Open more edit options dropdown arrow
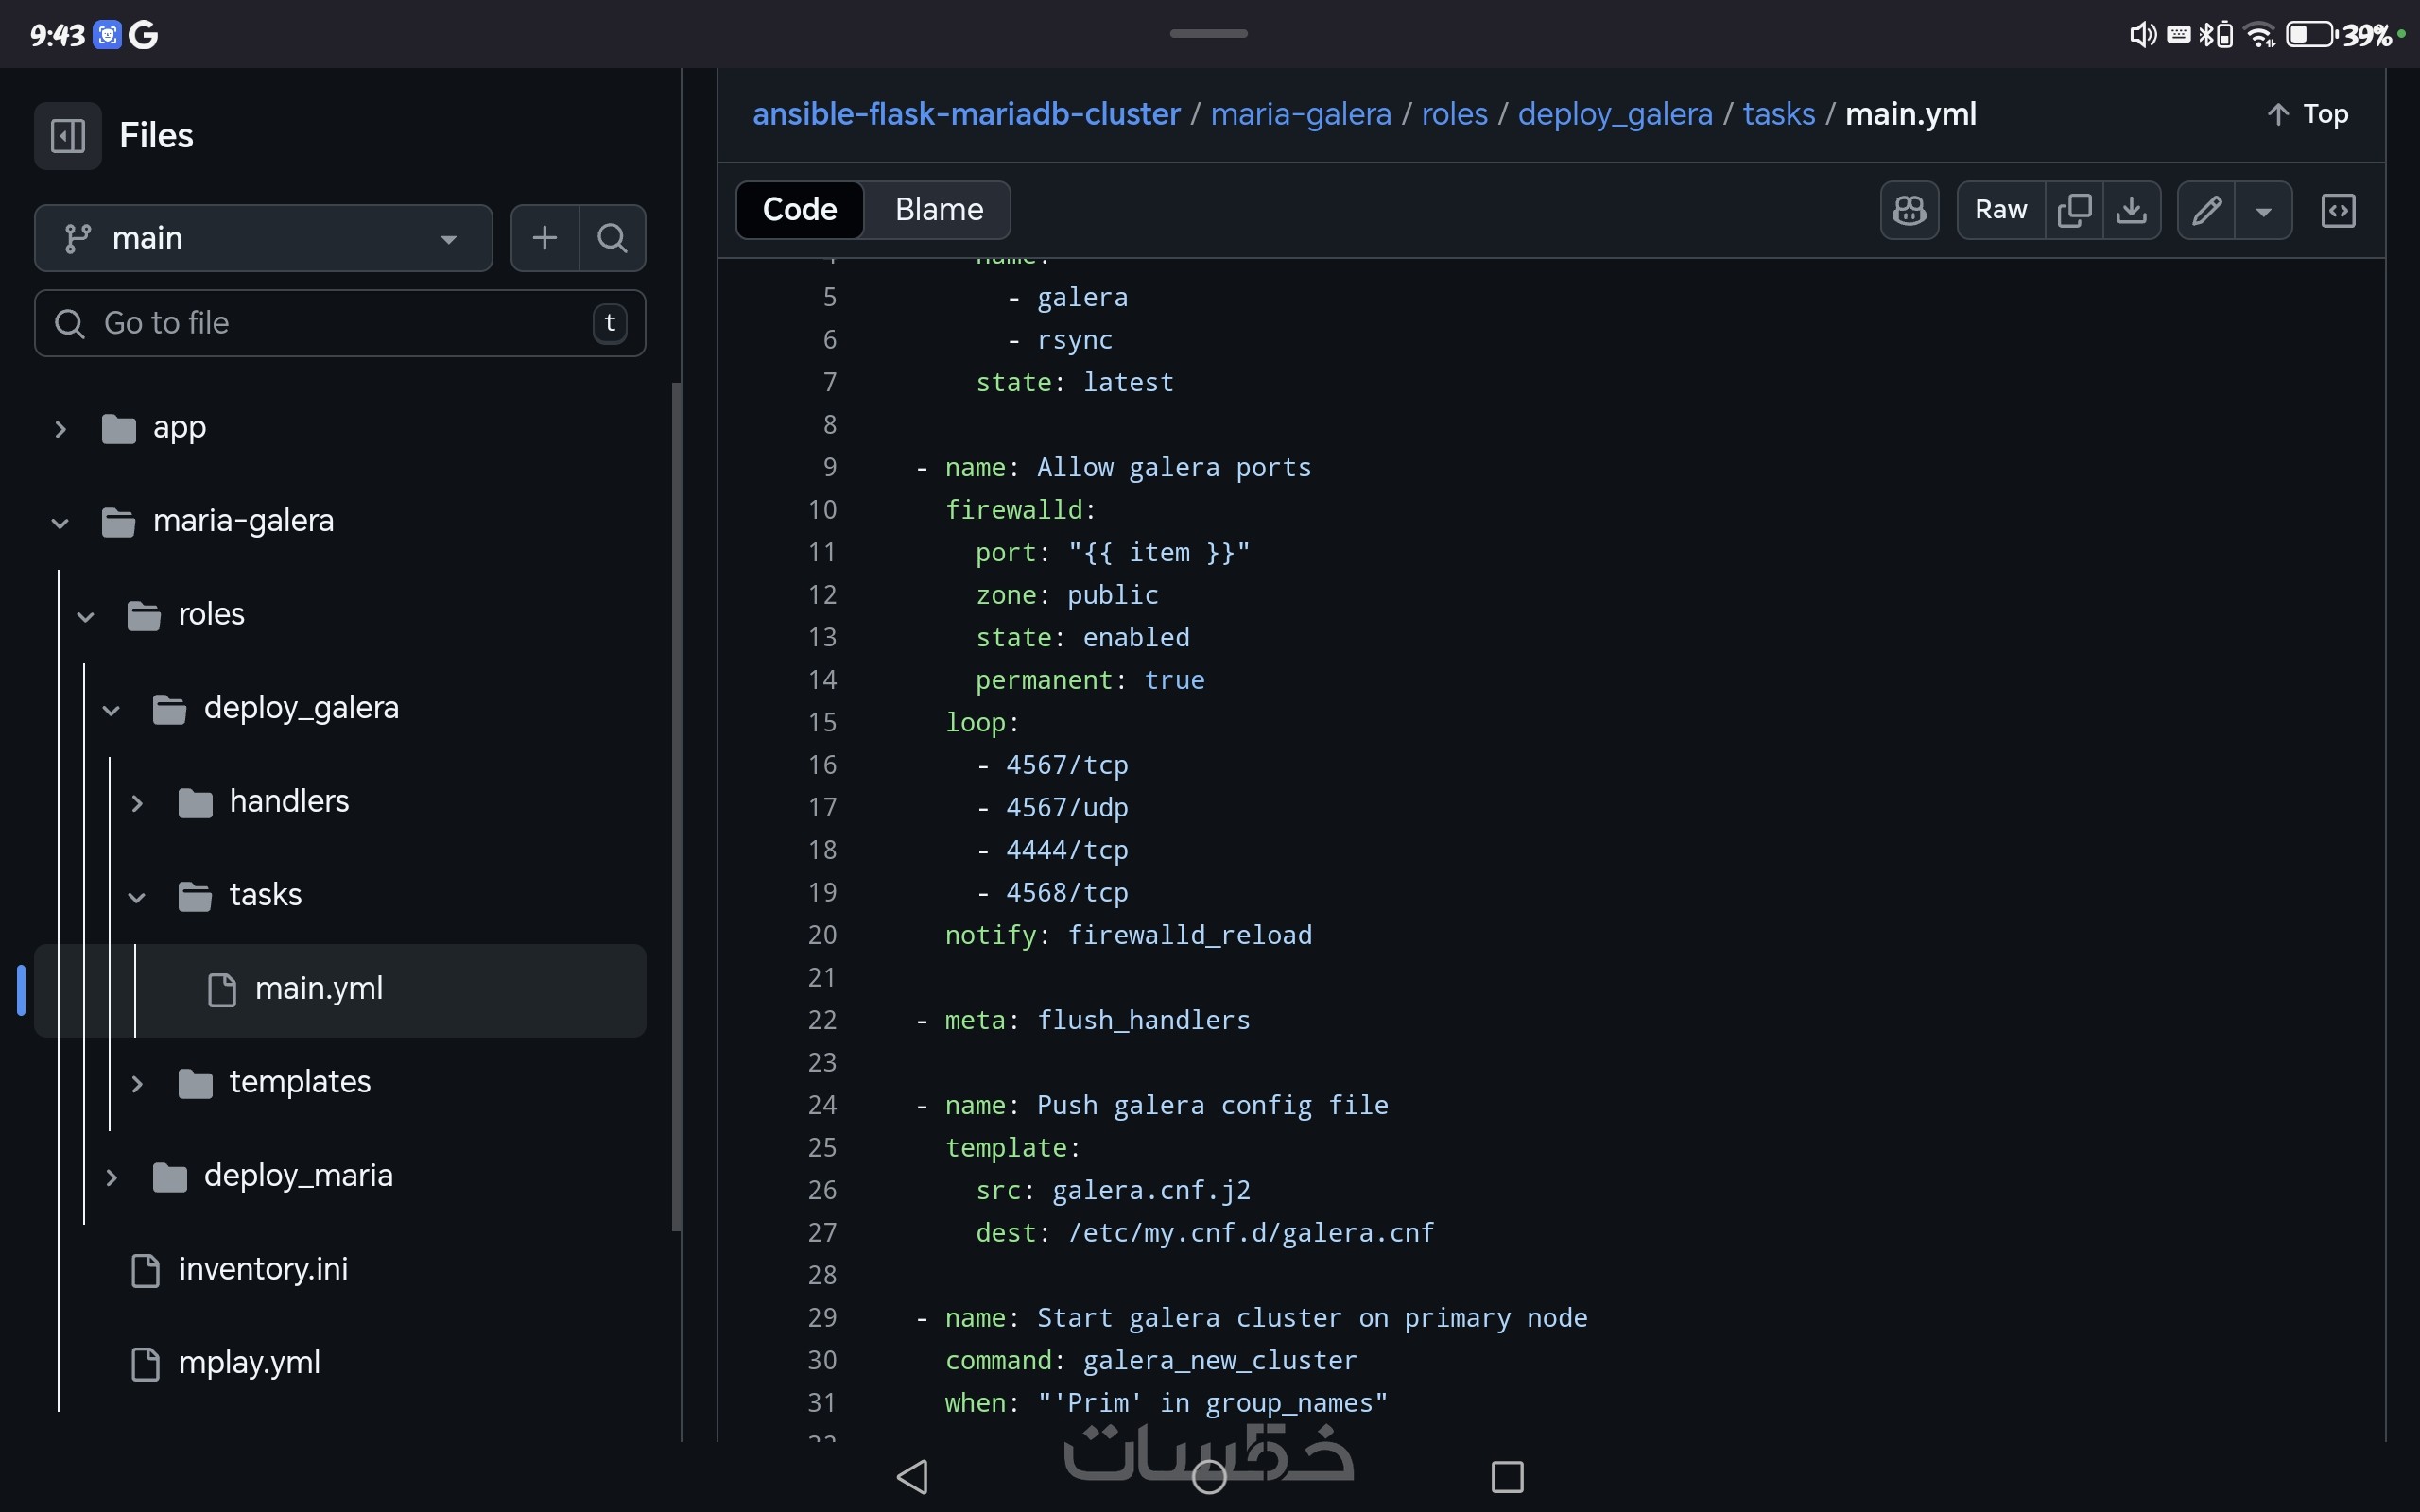 coord(2263,211)
